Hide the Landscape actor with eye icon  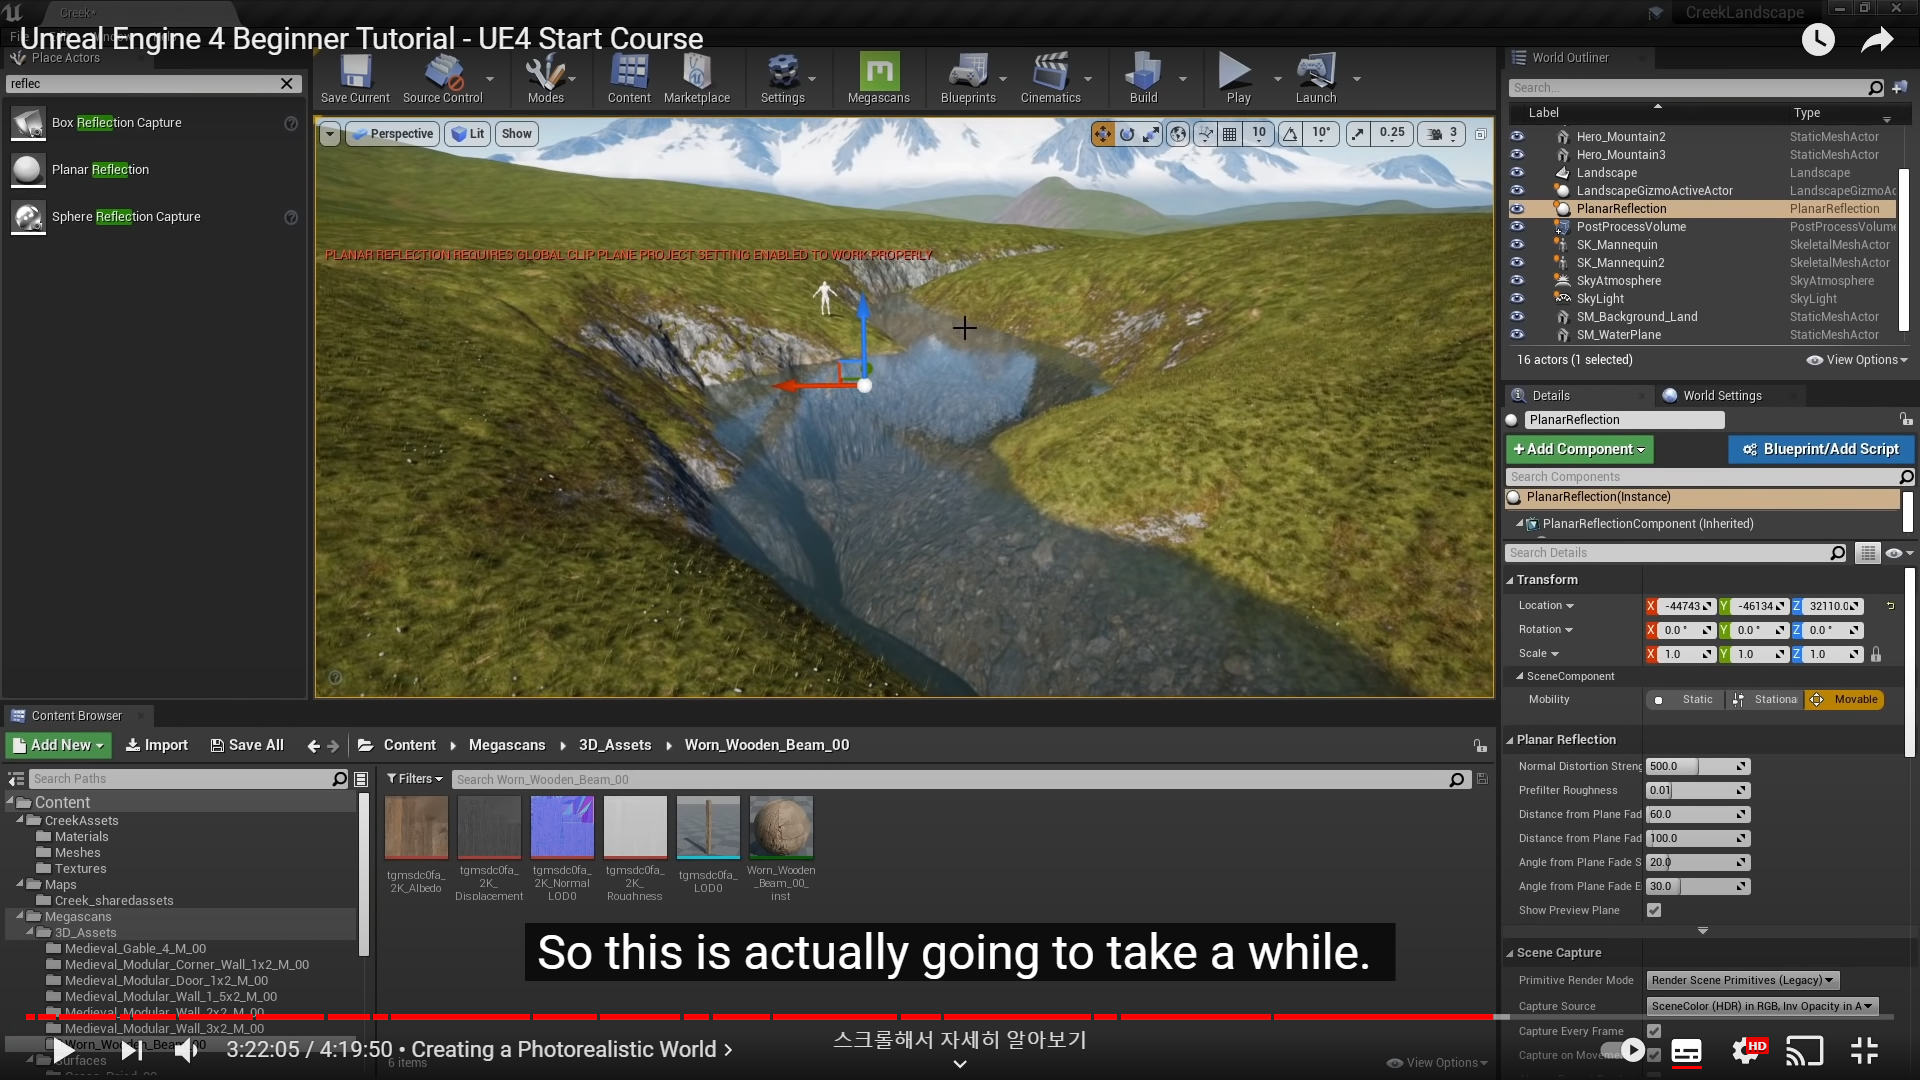pyautogui.click(x=1517, y=173)
